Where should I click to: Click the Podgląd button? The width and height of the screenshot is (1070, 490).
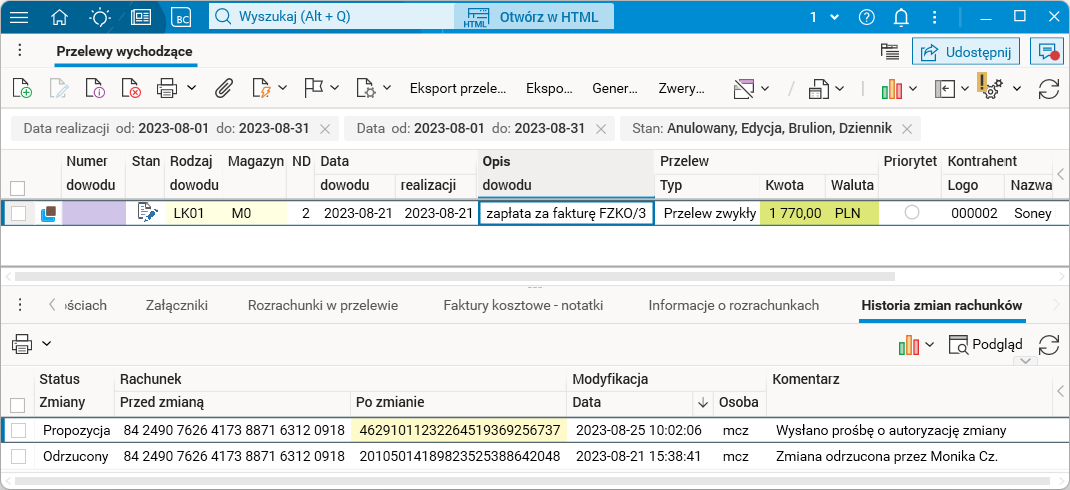click(x=984, y=345)
